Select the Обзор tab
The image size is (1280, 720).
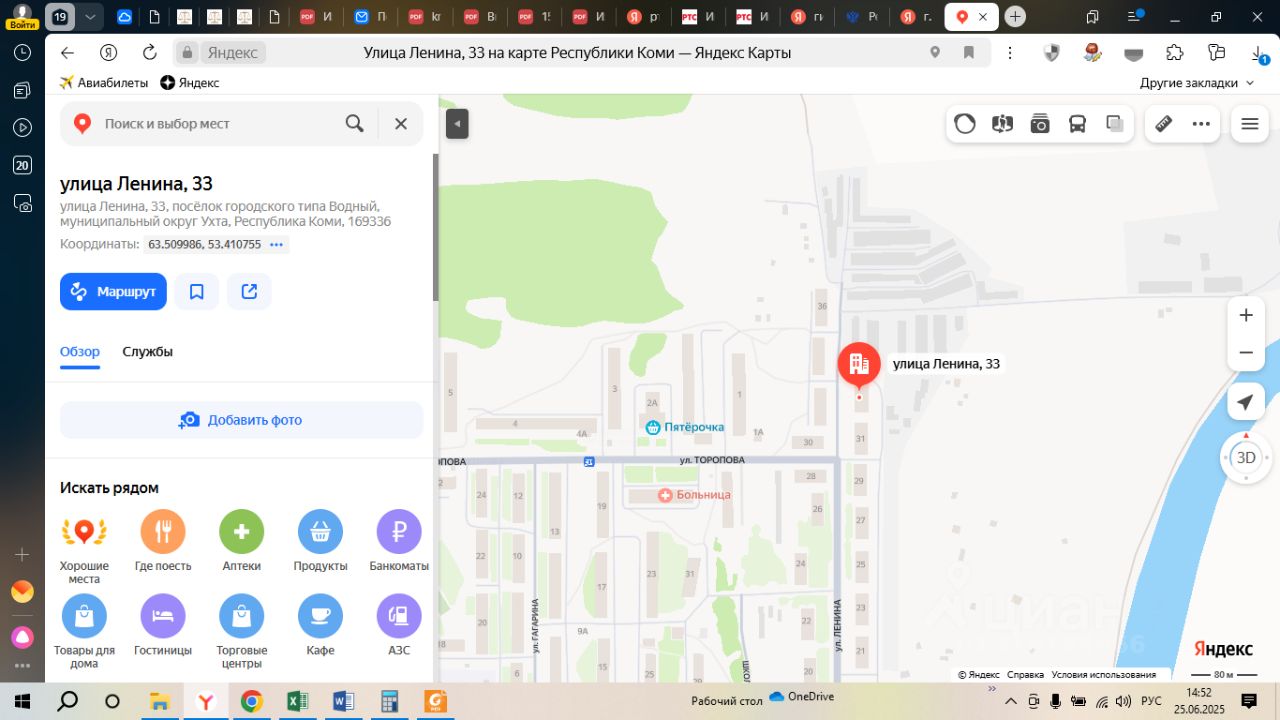click(x=80, y=352)
